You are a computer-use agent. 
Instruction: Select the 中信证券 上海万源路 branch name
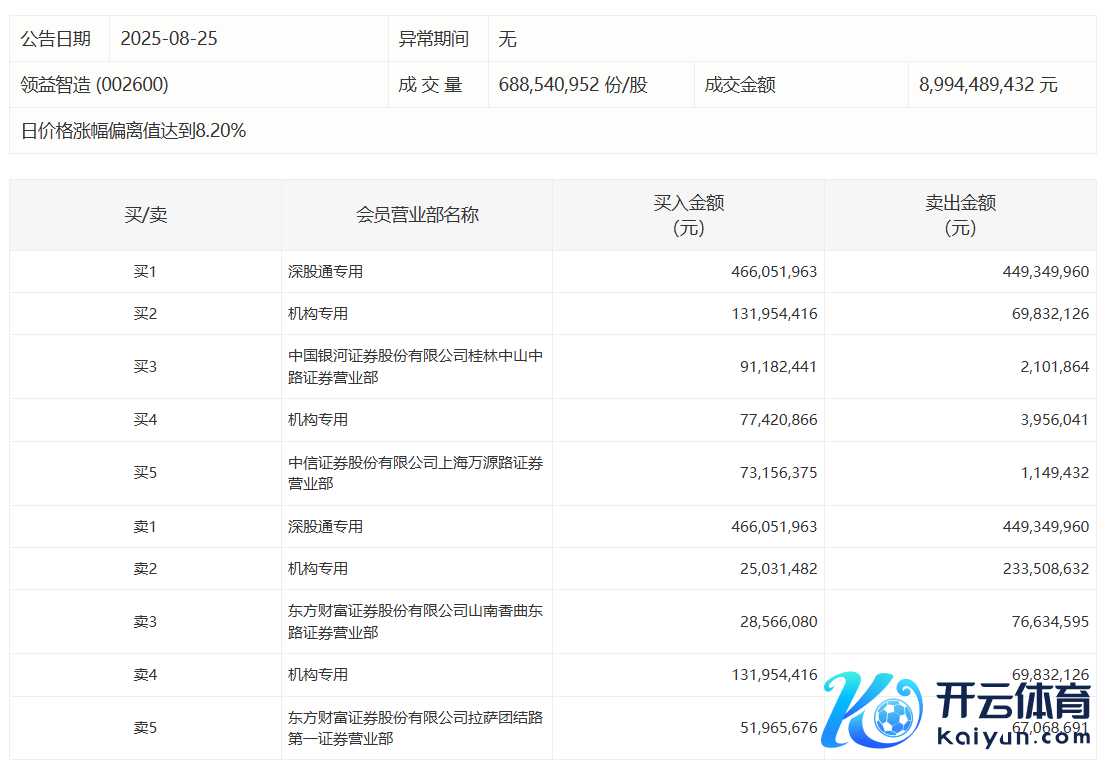415,473
